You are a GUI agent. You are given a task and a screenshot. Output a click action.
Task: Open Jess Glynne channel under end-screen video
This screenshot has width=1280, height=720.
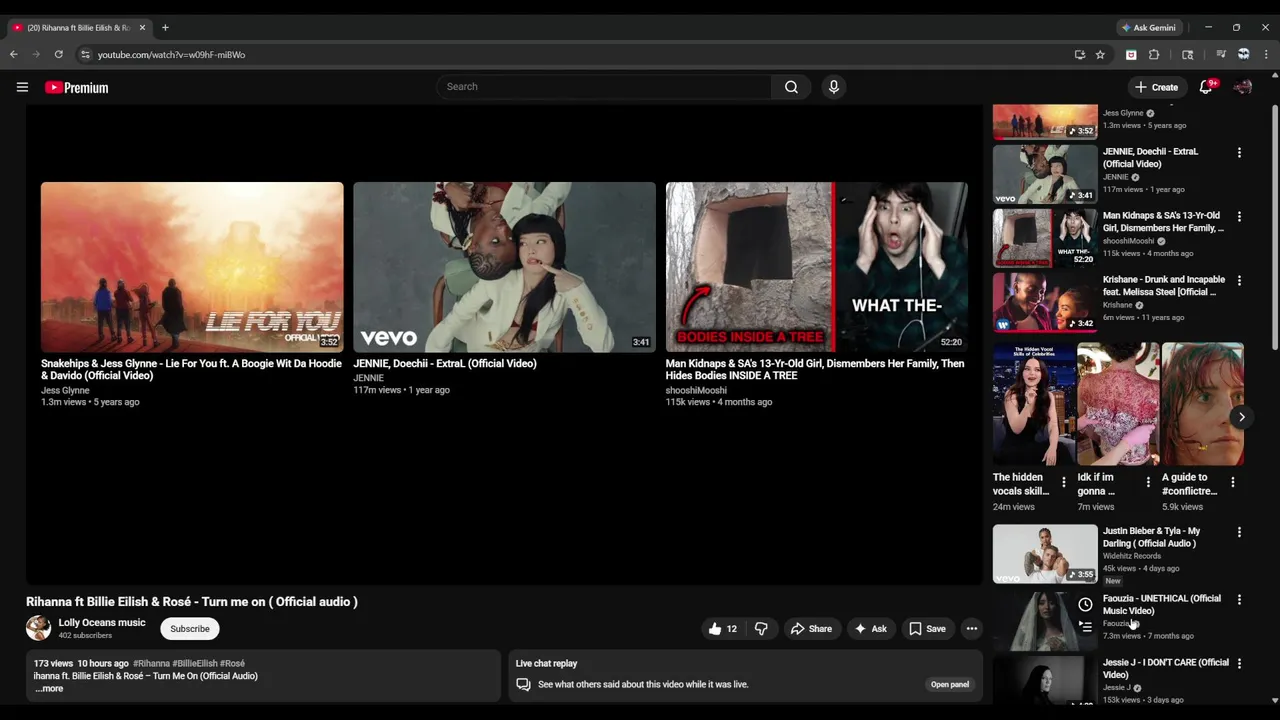(x=65, y=391)
